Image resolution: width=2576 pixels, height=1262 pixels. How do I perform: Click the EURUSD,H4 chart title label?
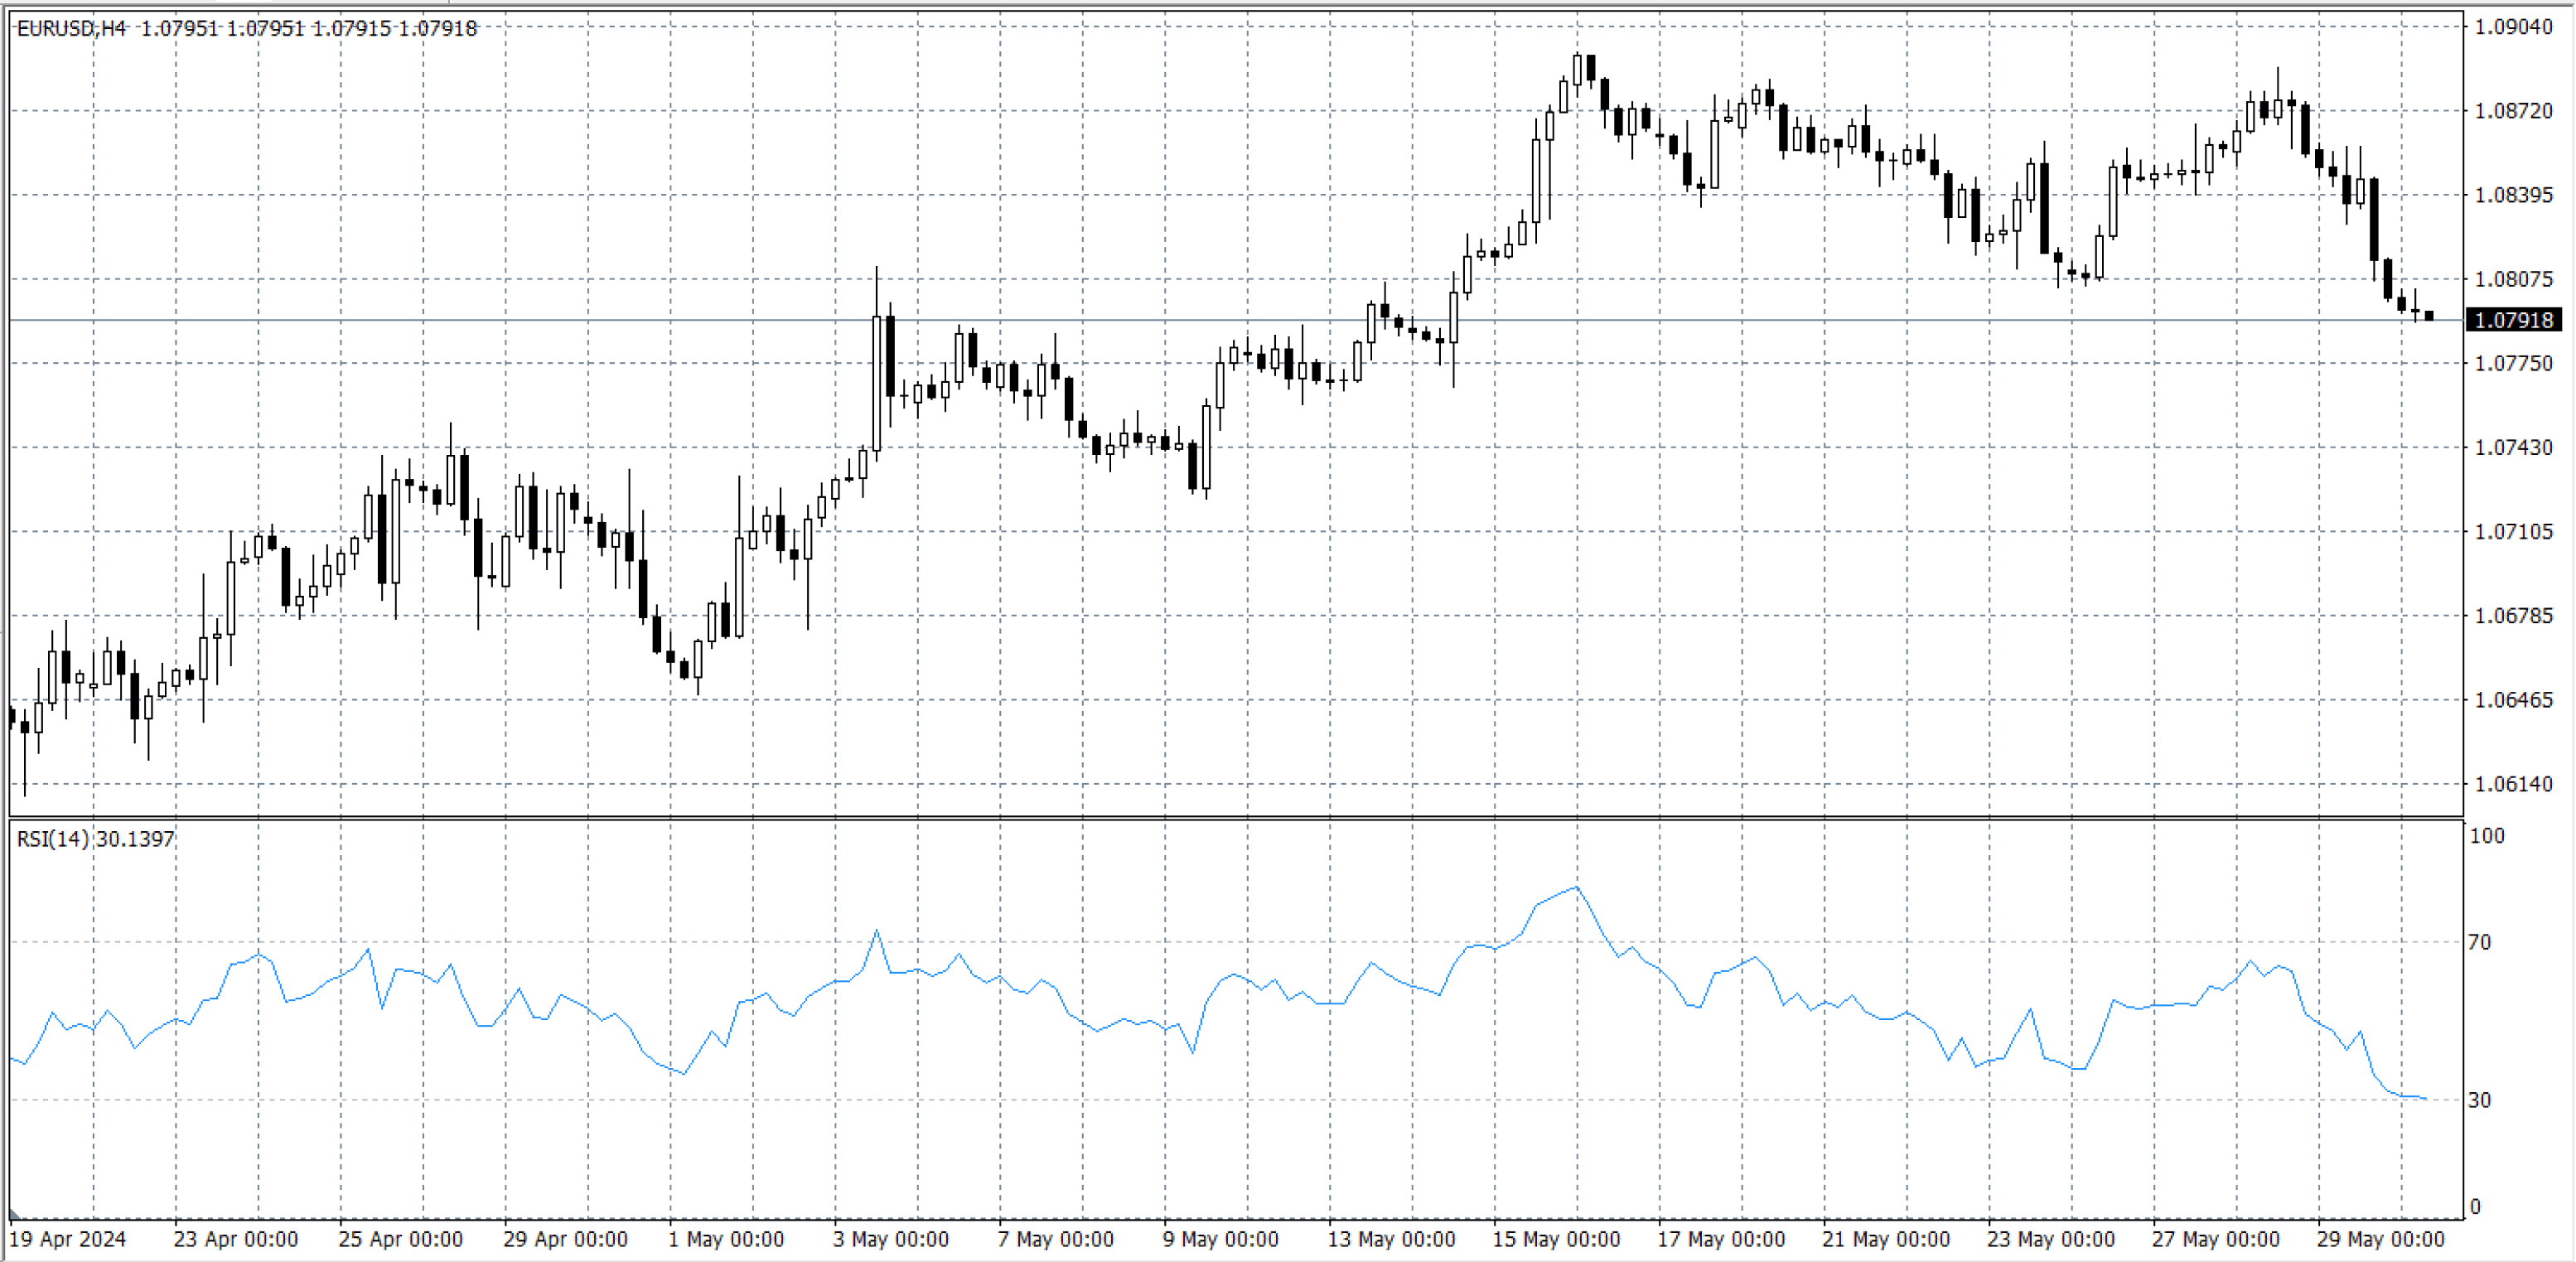[x=72, y=28]
